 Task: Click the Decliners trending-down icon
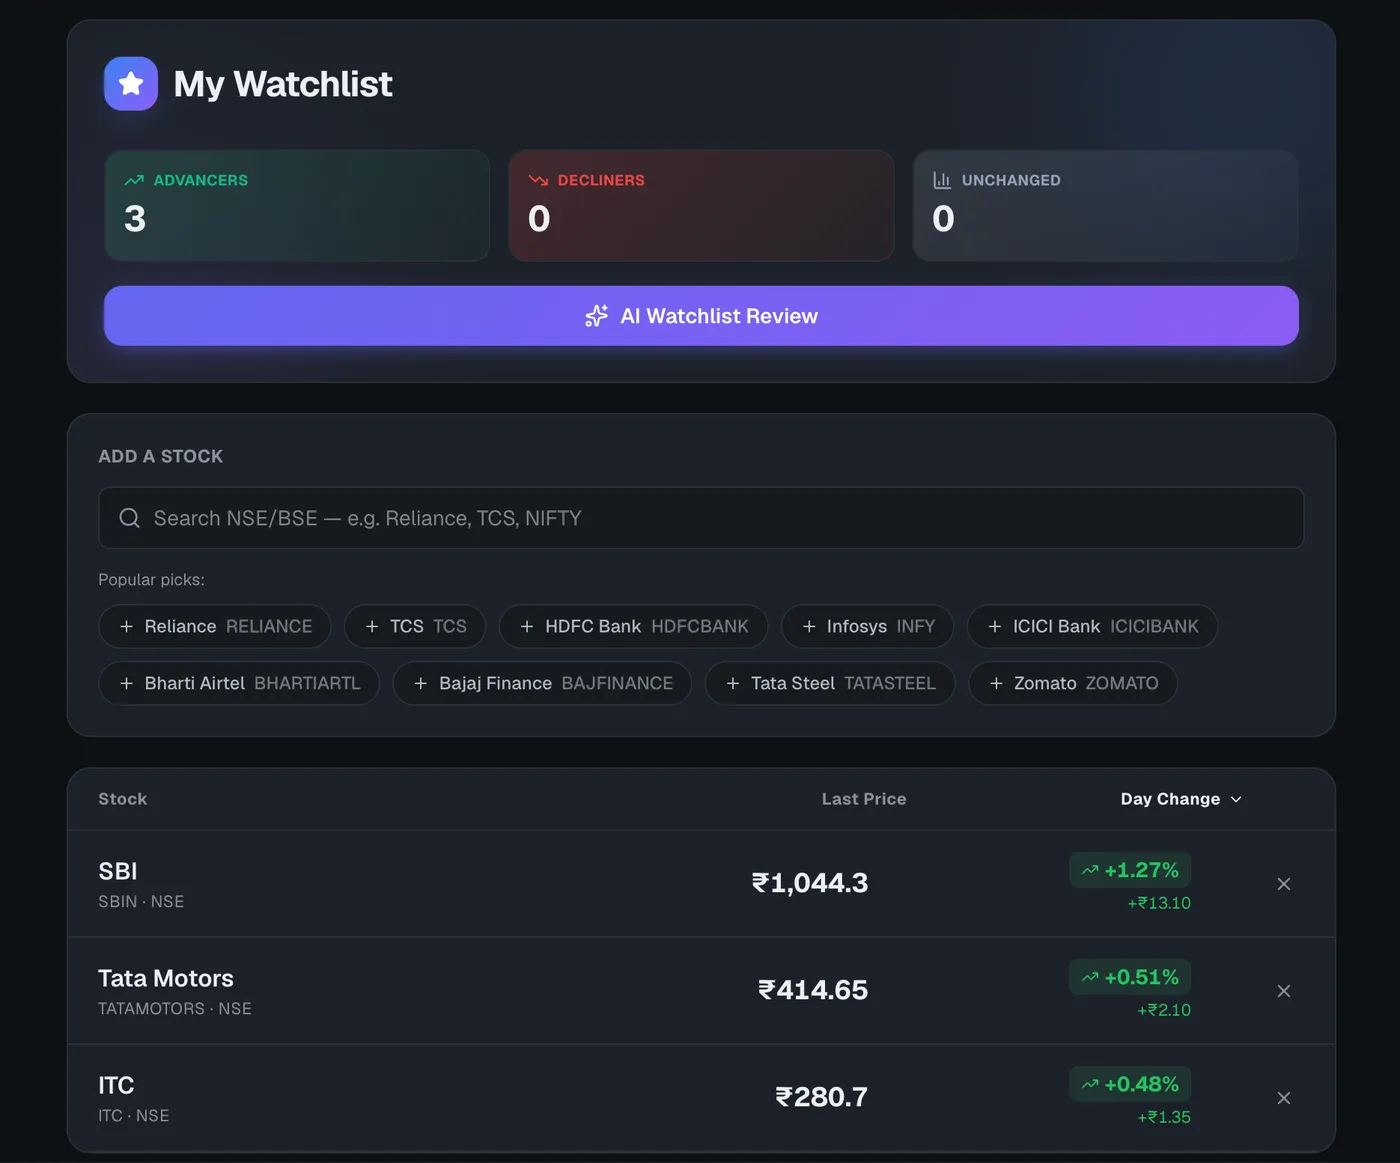(538, 181)
